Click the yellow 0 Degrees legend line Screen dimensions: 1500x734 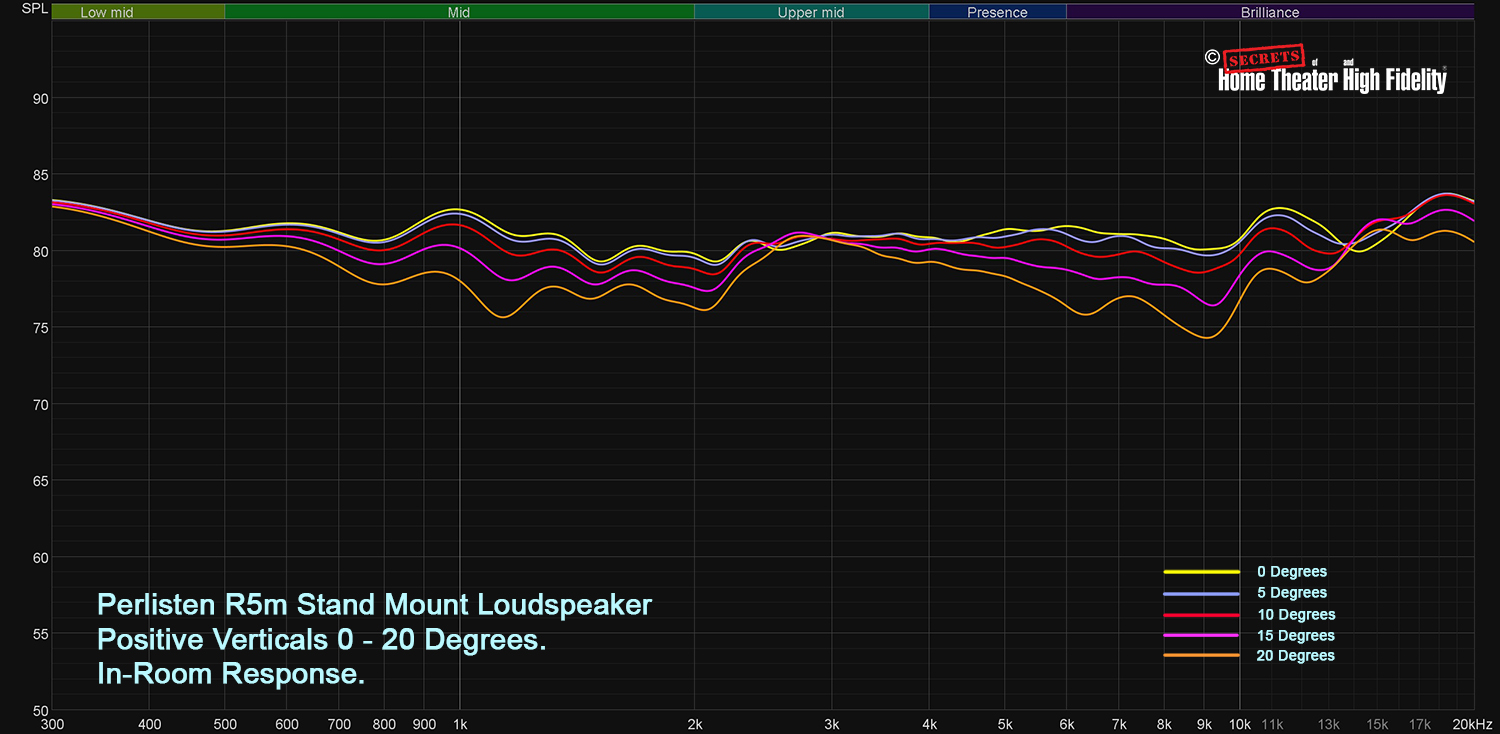1202,572
